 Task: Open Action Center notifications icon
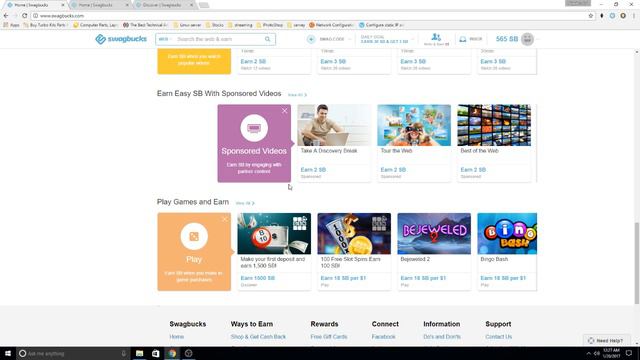[629, 353]
